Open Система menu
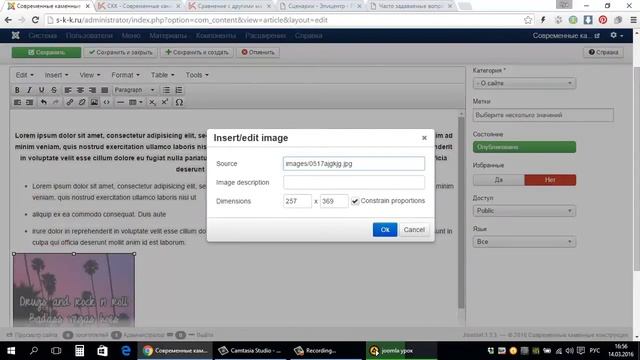Screen dimensions: 640x360 (x=42, y=36)
